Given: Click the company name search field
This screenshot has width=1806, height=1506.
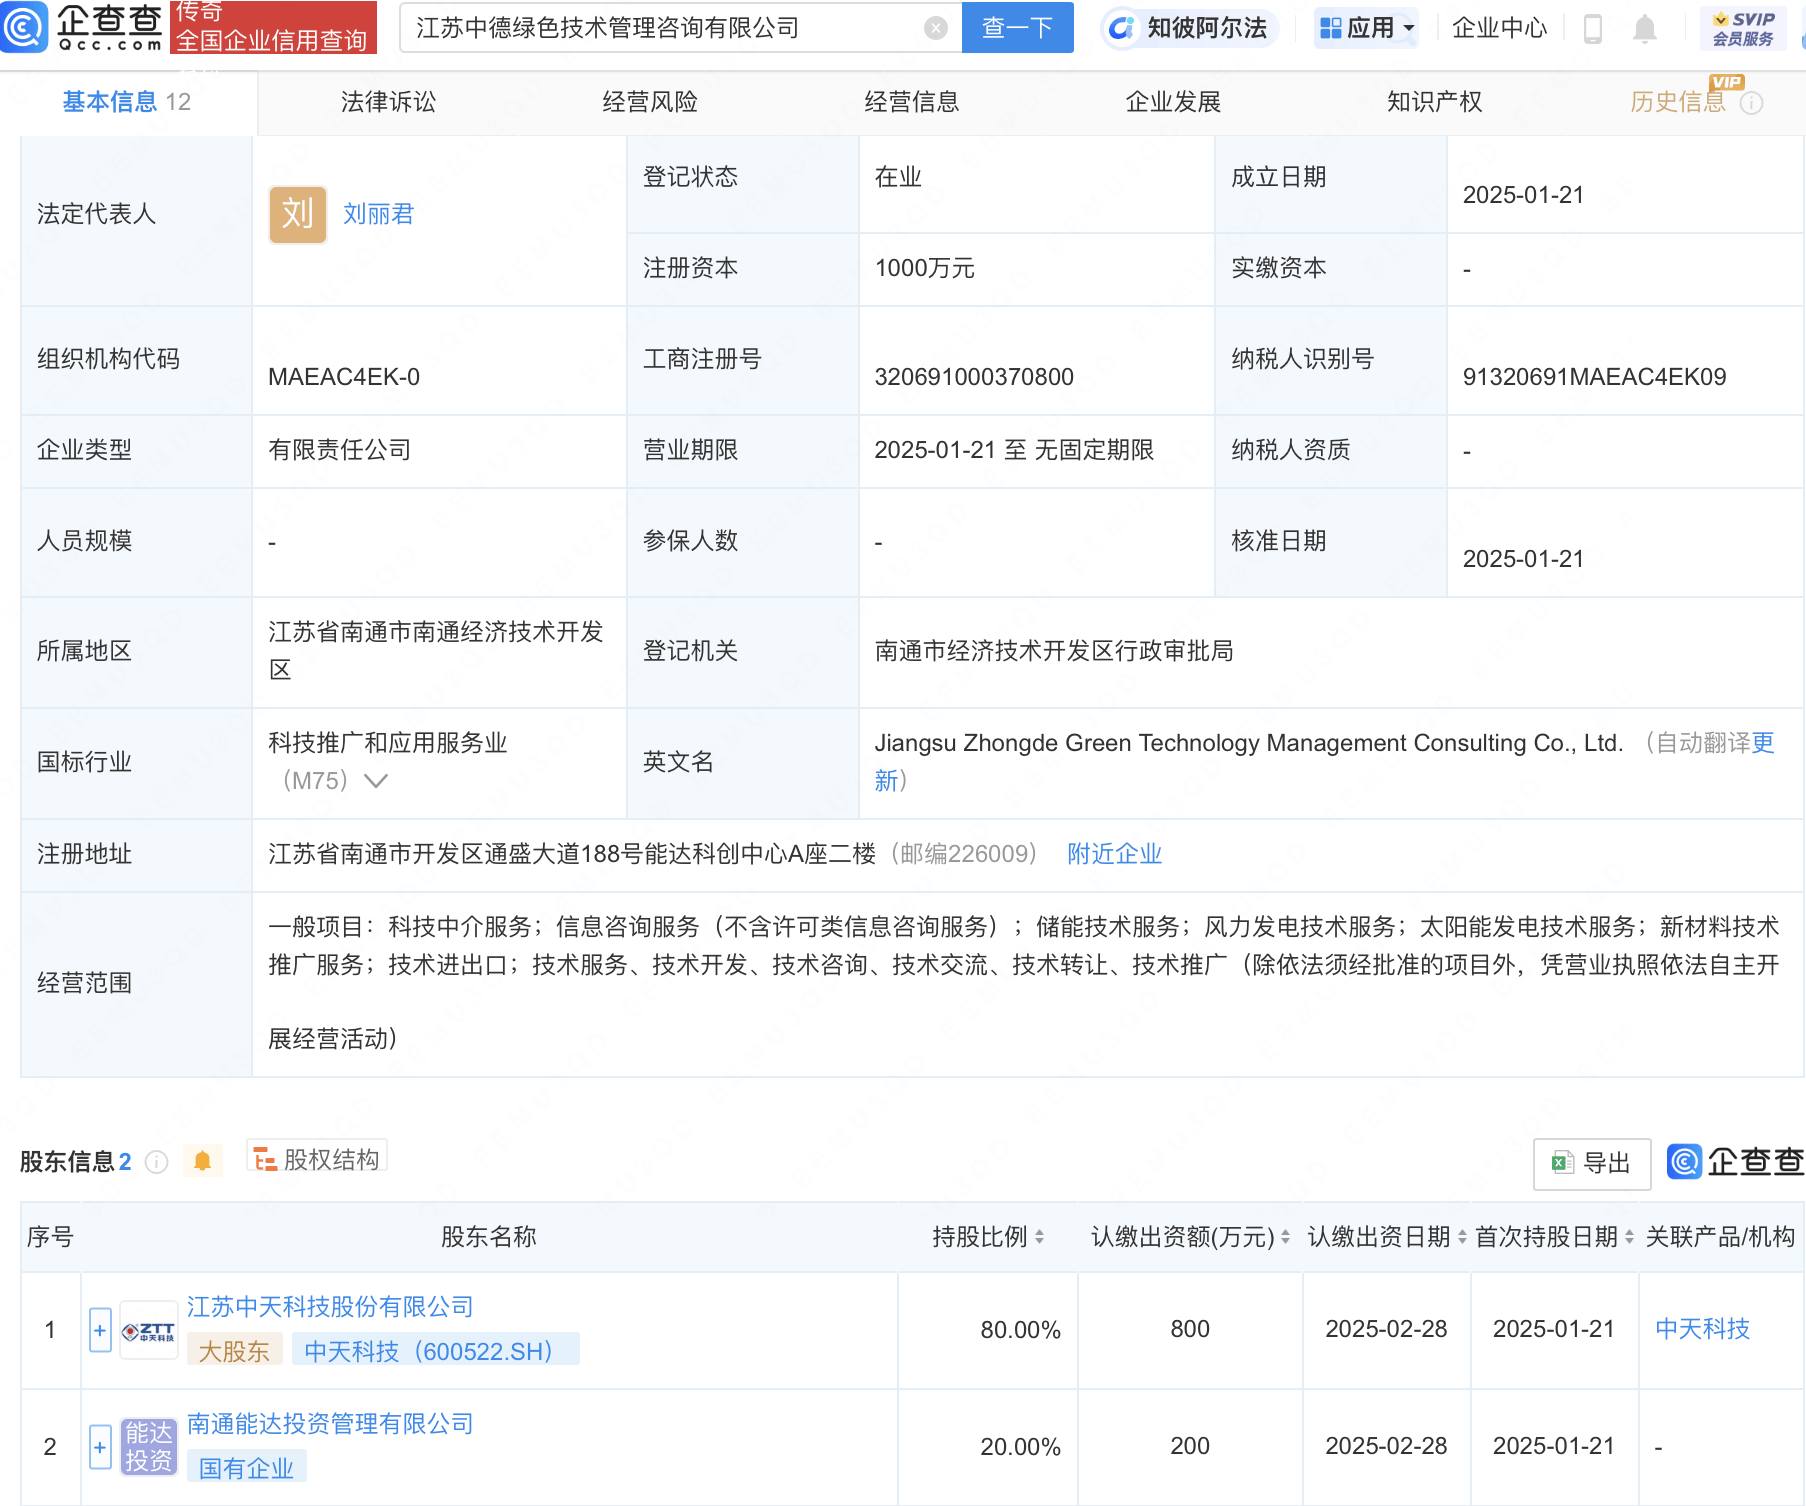Looking at the screenshot, I should point(660,28).
